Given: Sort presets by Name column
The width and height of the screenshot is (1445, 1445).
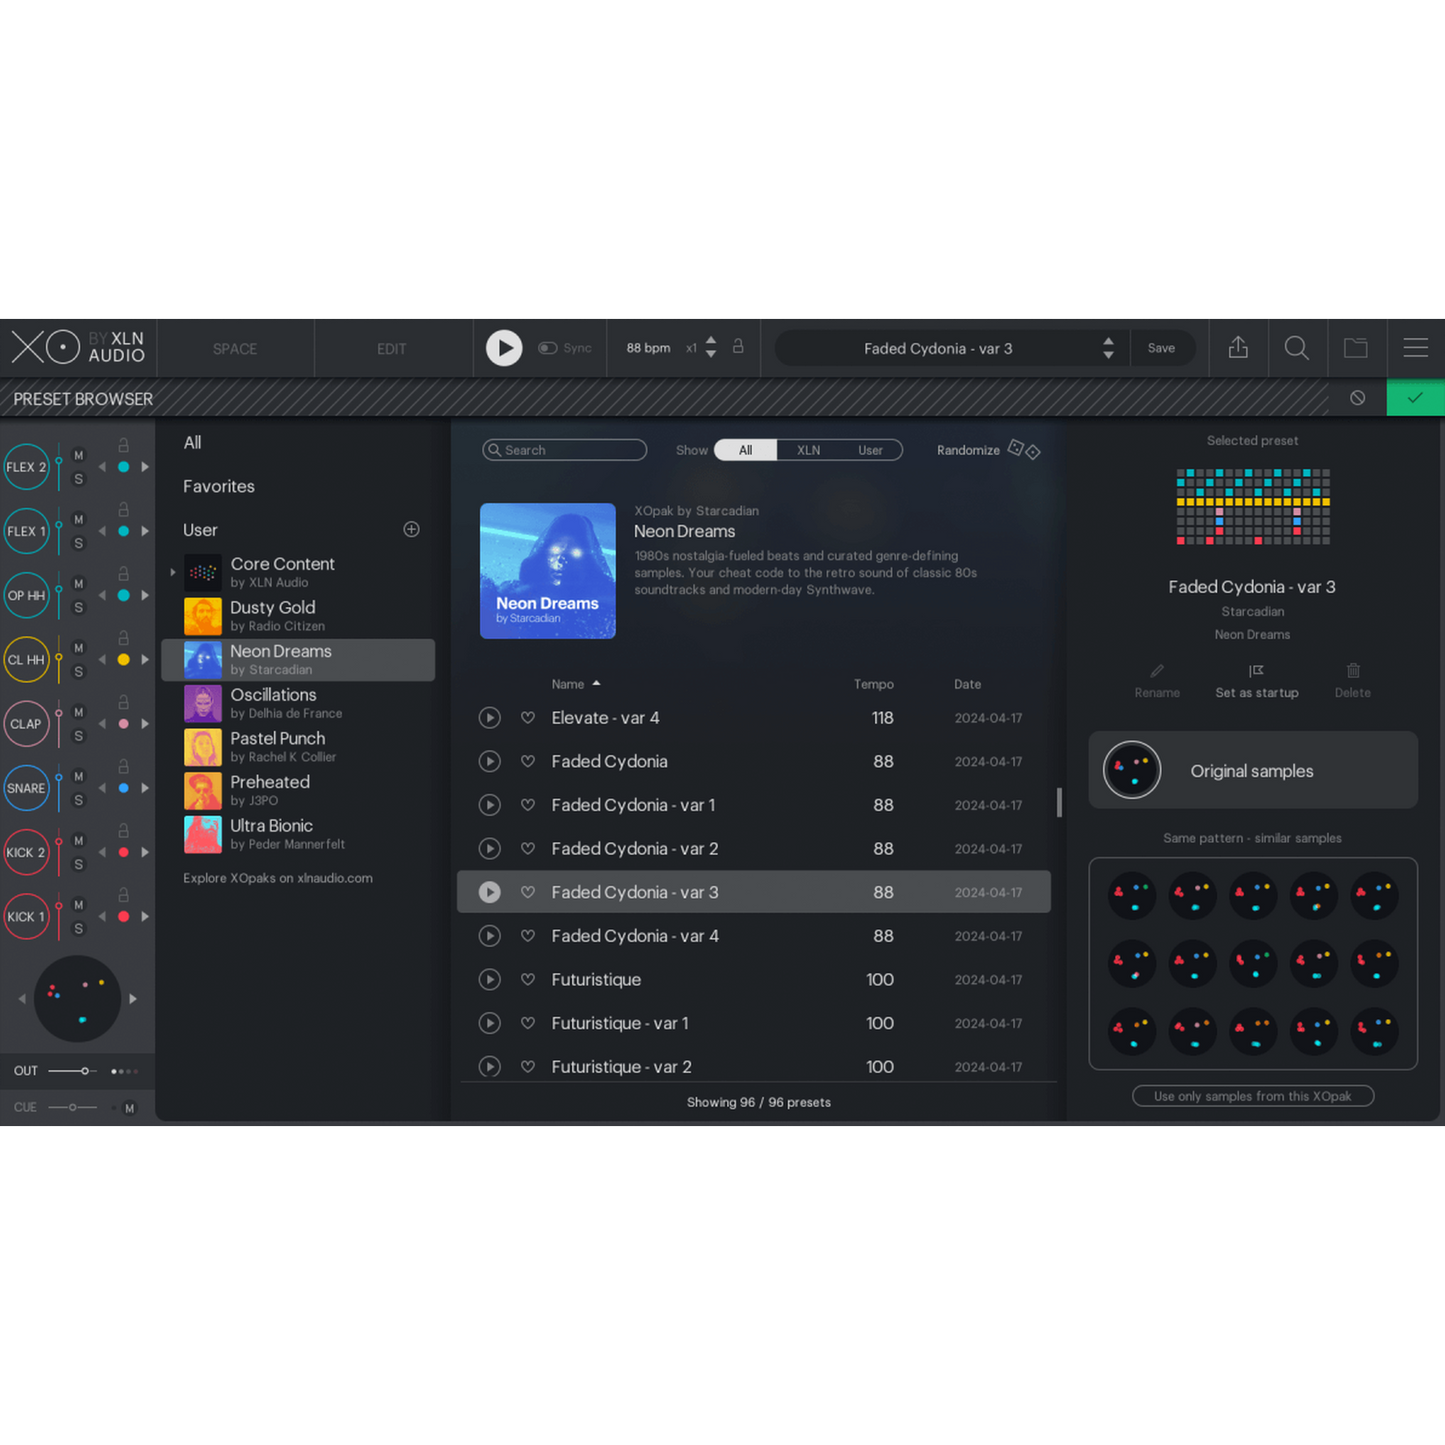Looking at the screenshot, I should click(568, 684).
